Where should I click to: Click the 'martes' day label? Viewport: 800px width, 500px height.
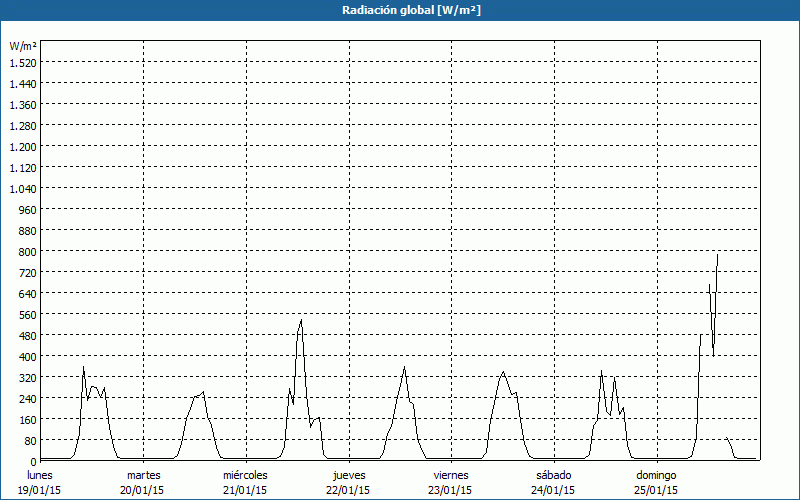click(x=143, y=475)
